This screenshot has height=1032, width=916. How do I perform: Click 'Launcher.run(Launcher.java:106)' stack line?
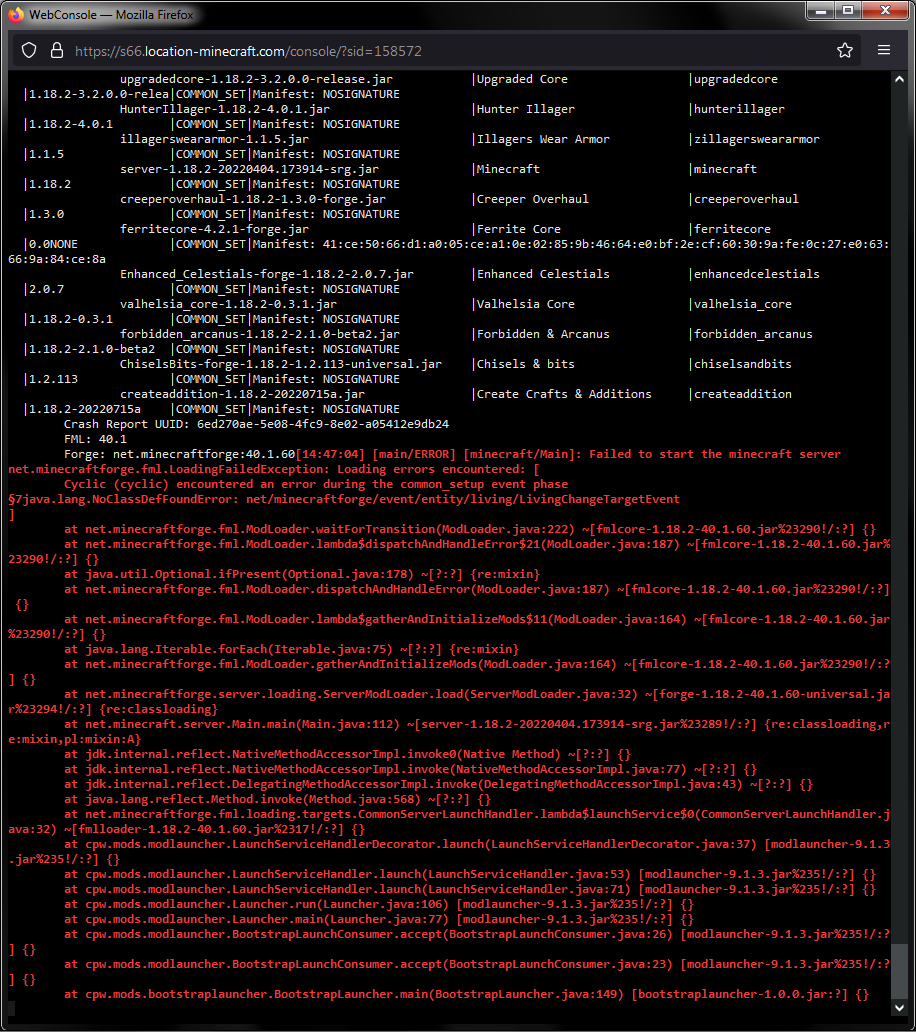(378, 904)
